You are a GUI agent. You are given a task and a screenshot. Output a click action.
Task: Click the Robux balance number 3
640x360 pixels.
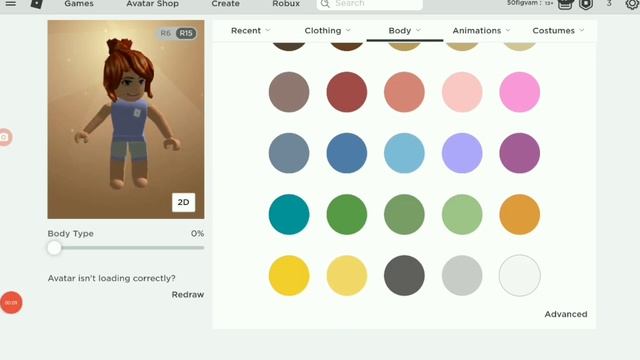point(609,4)
